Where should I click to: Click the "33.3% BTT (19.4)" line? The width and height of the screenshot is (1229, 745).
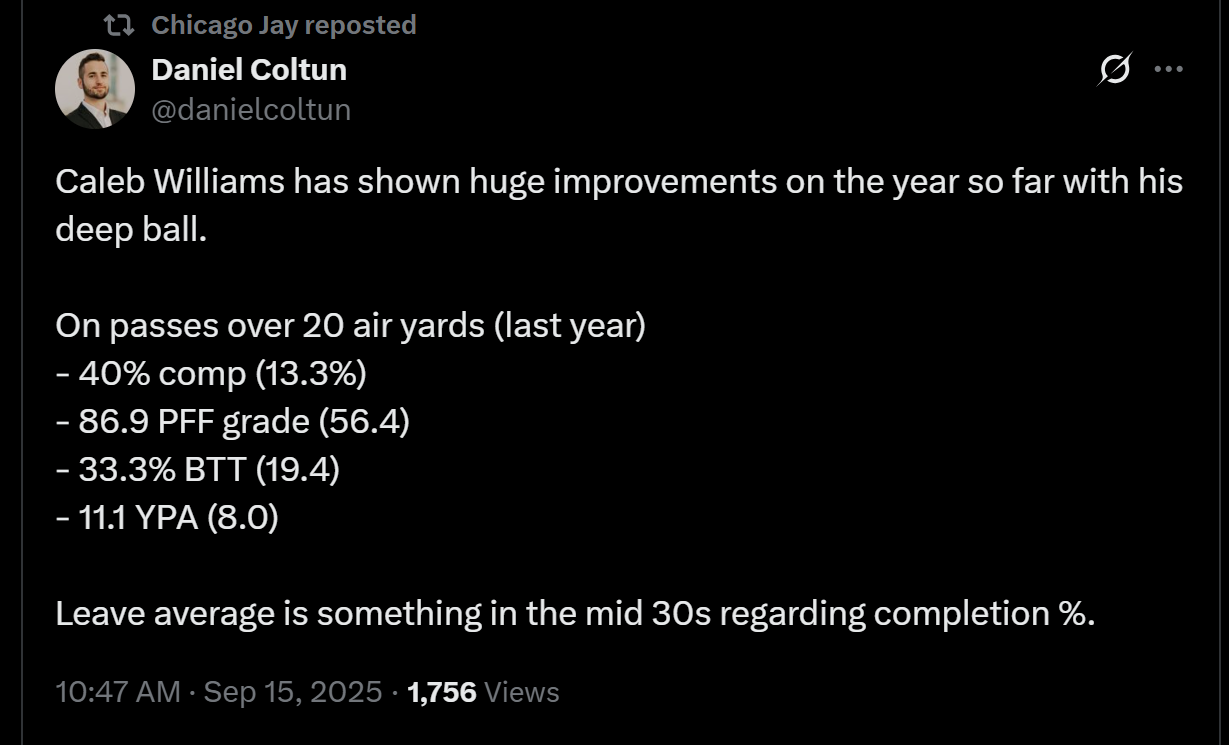[198, 470]
